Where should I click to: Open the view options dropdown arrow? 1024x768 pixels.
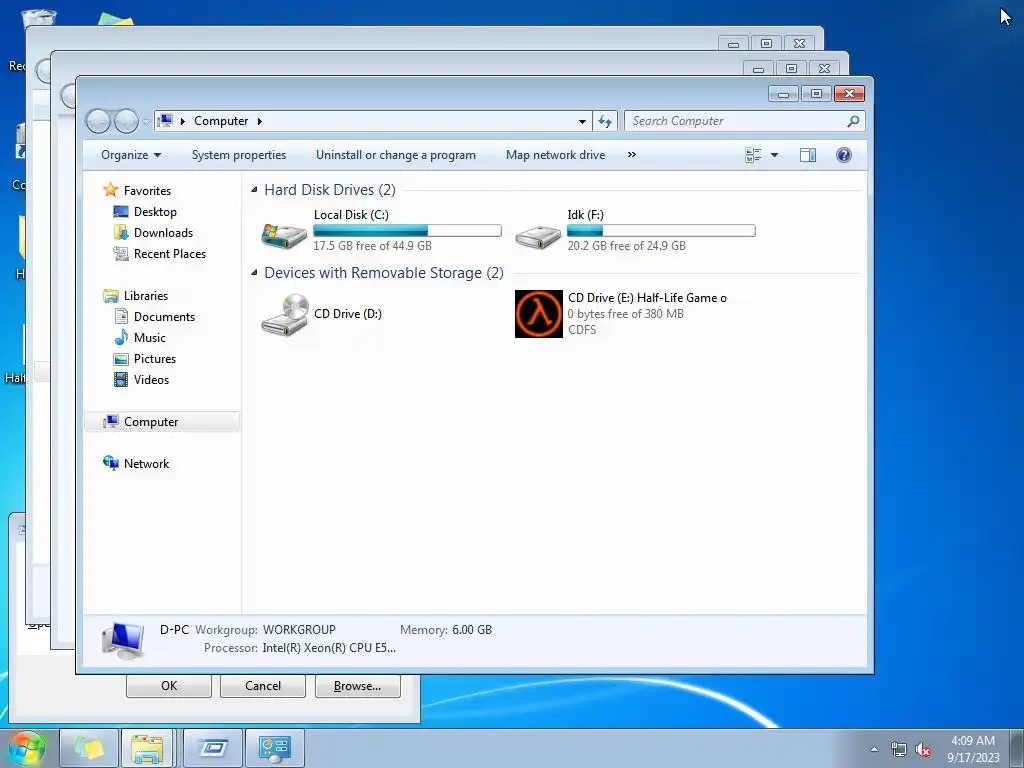click(775, 155)
